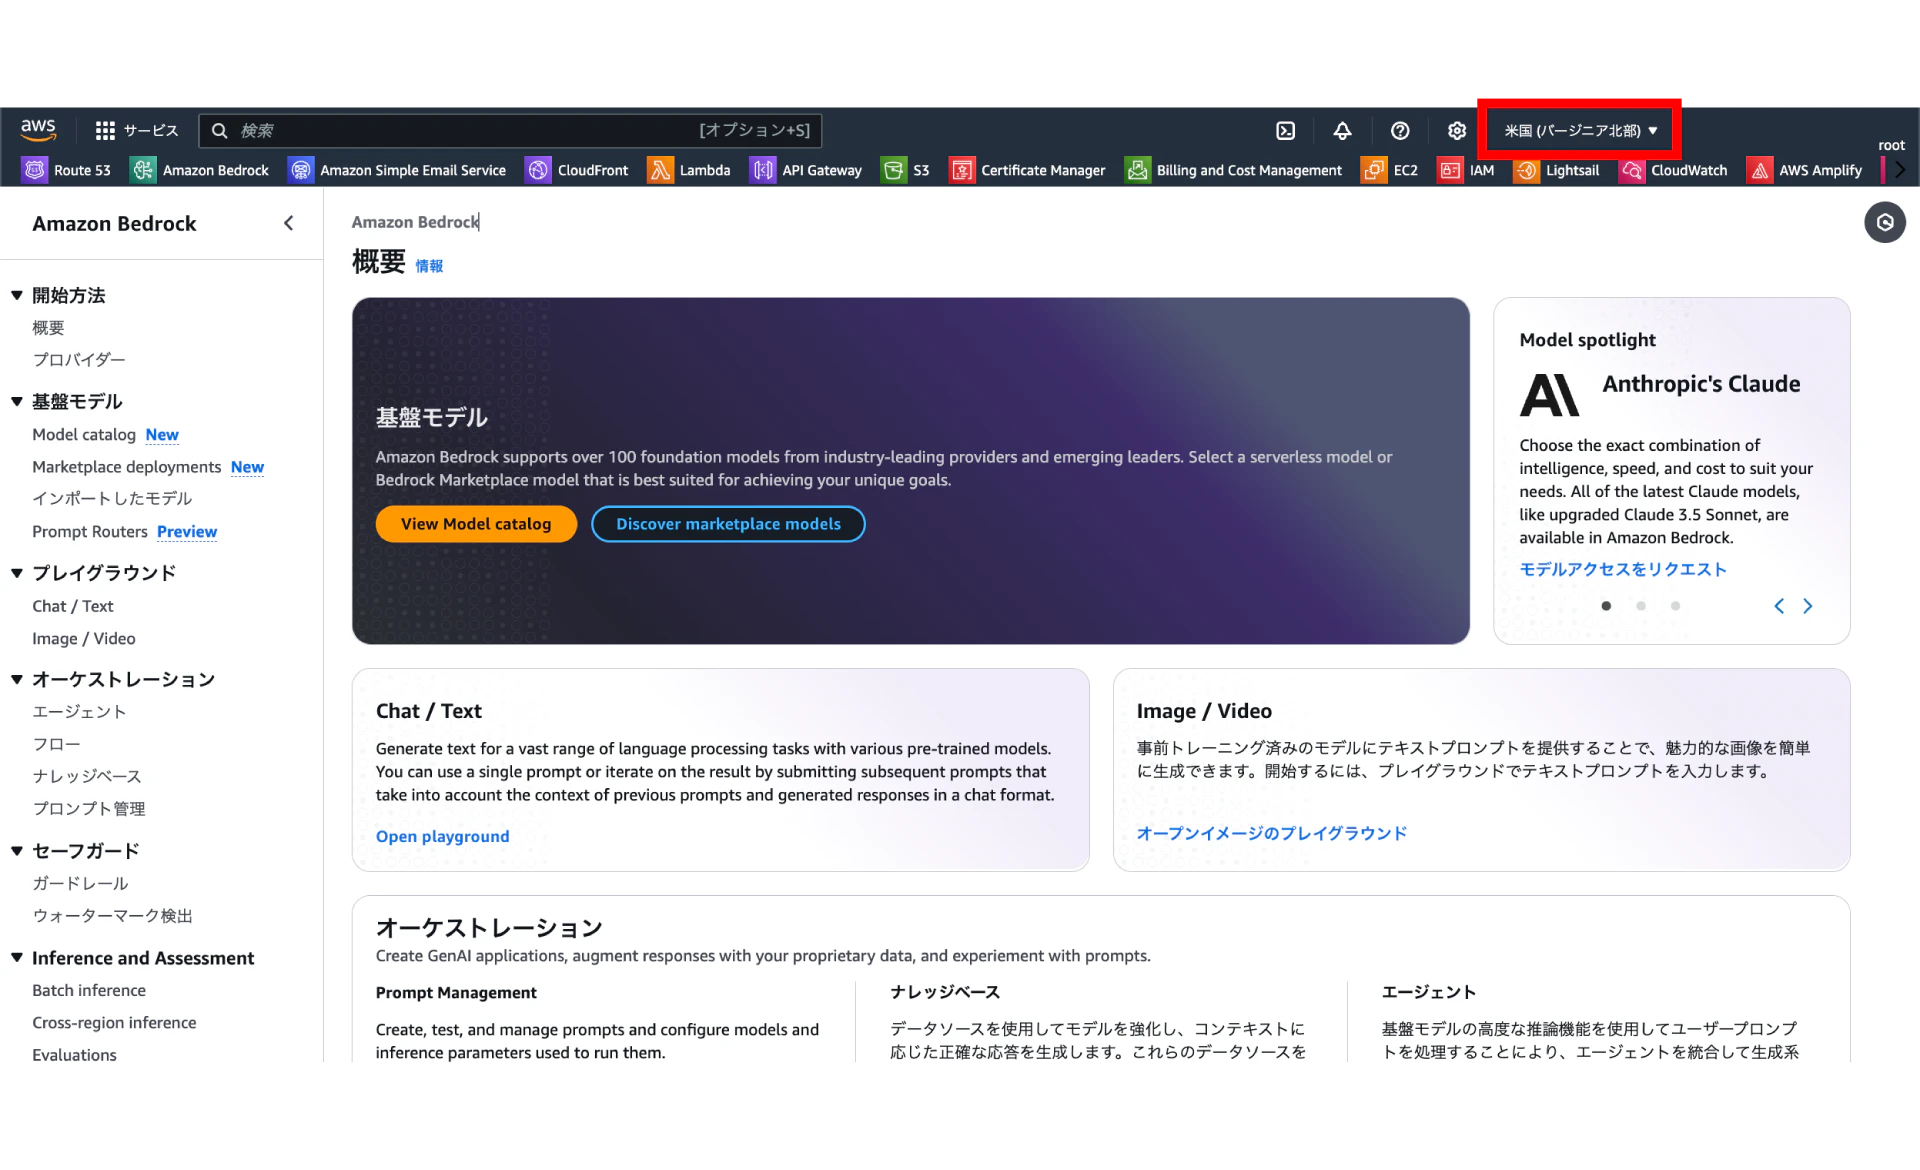This screenshot has width=1920, height=1170.
Task: Open プロンプト管理 in the sidebar
Action: [x=89, y=809]
